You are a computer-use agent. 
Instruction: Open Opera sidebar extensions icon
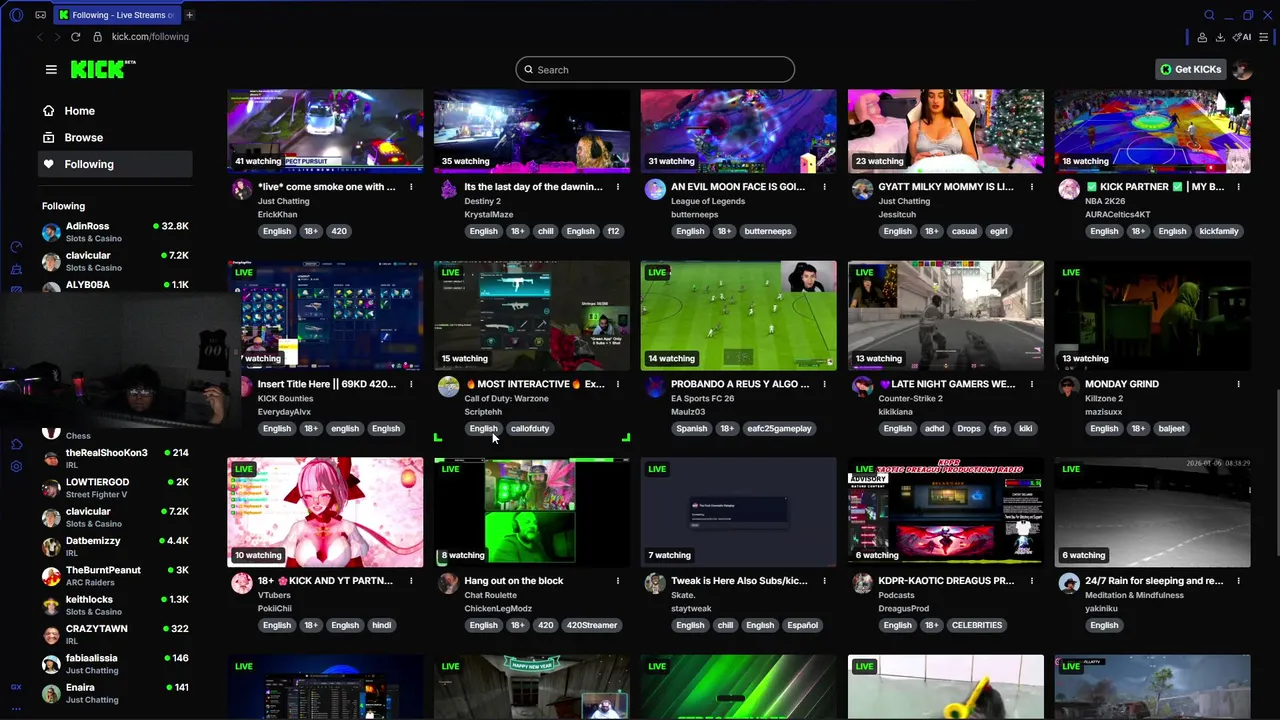click(x=16, y=444)
